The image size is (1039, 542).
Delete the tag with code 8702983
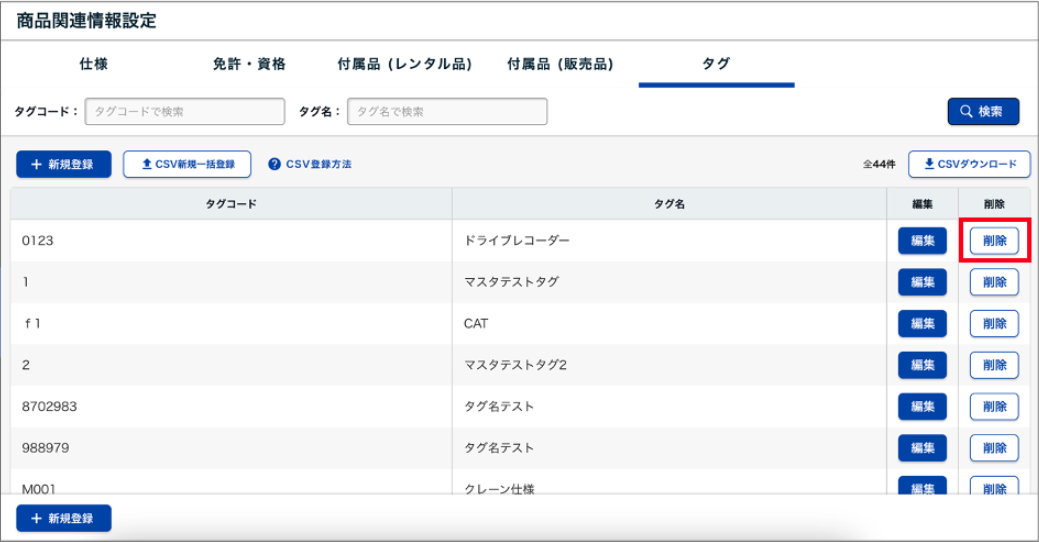(x=994, y=407)
